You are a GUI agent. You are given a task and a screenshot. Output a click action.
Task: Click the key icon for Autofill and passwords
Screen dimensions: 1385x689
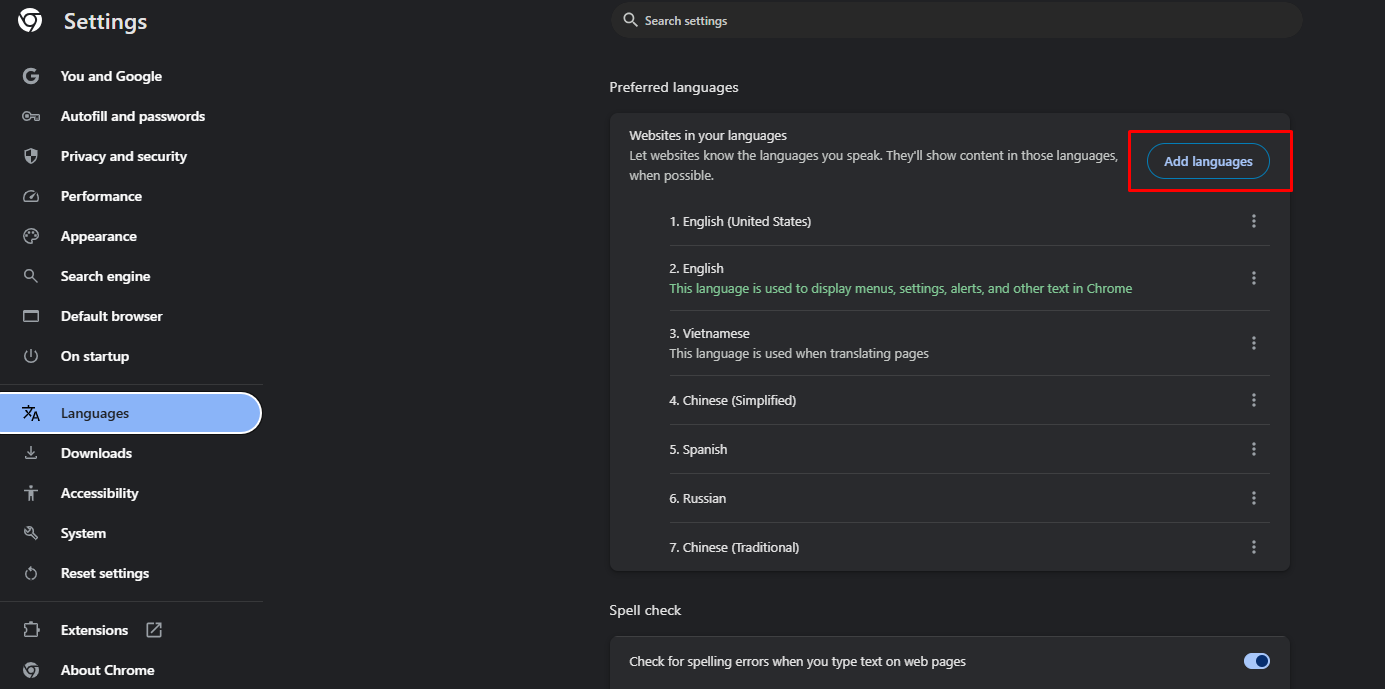(x=31, y=116)
